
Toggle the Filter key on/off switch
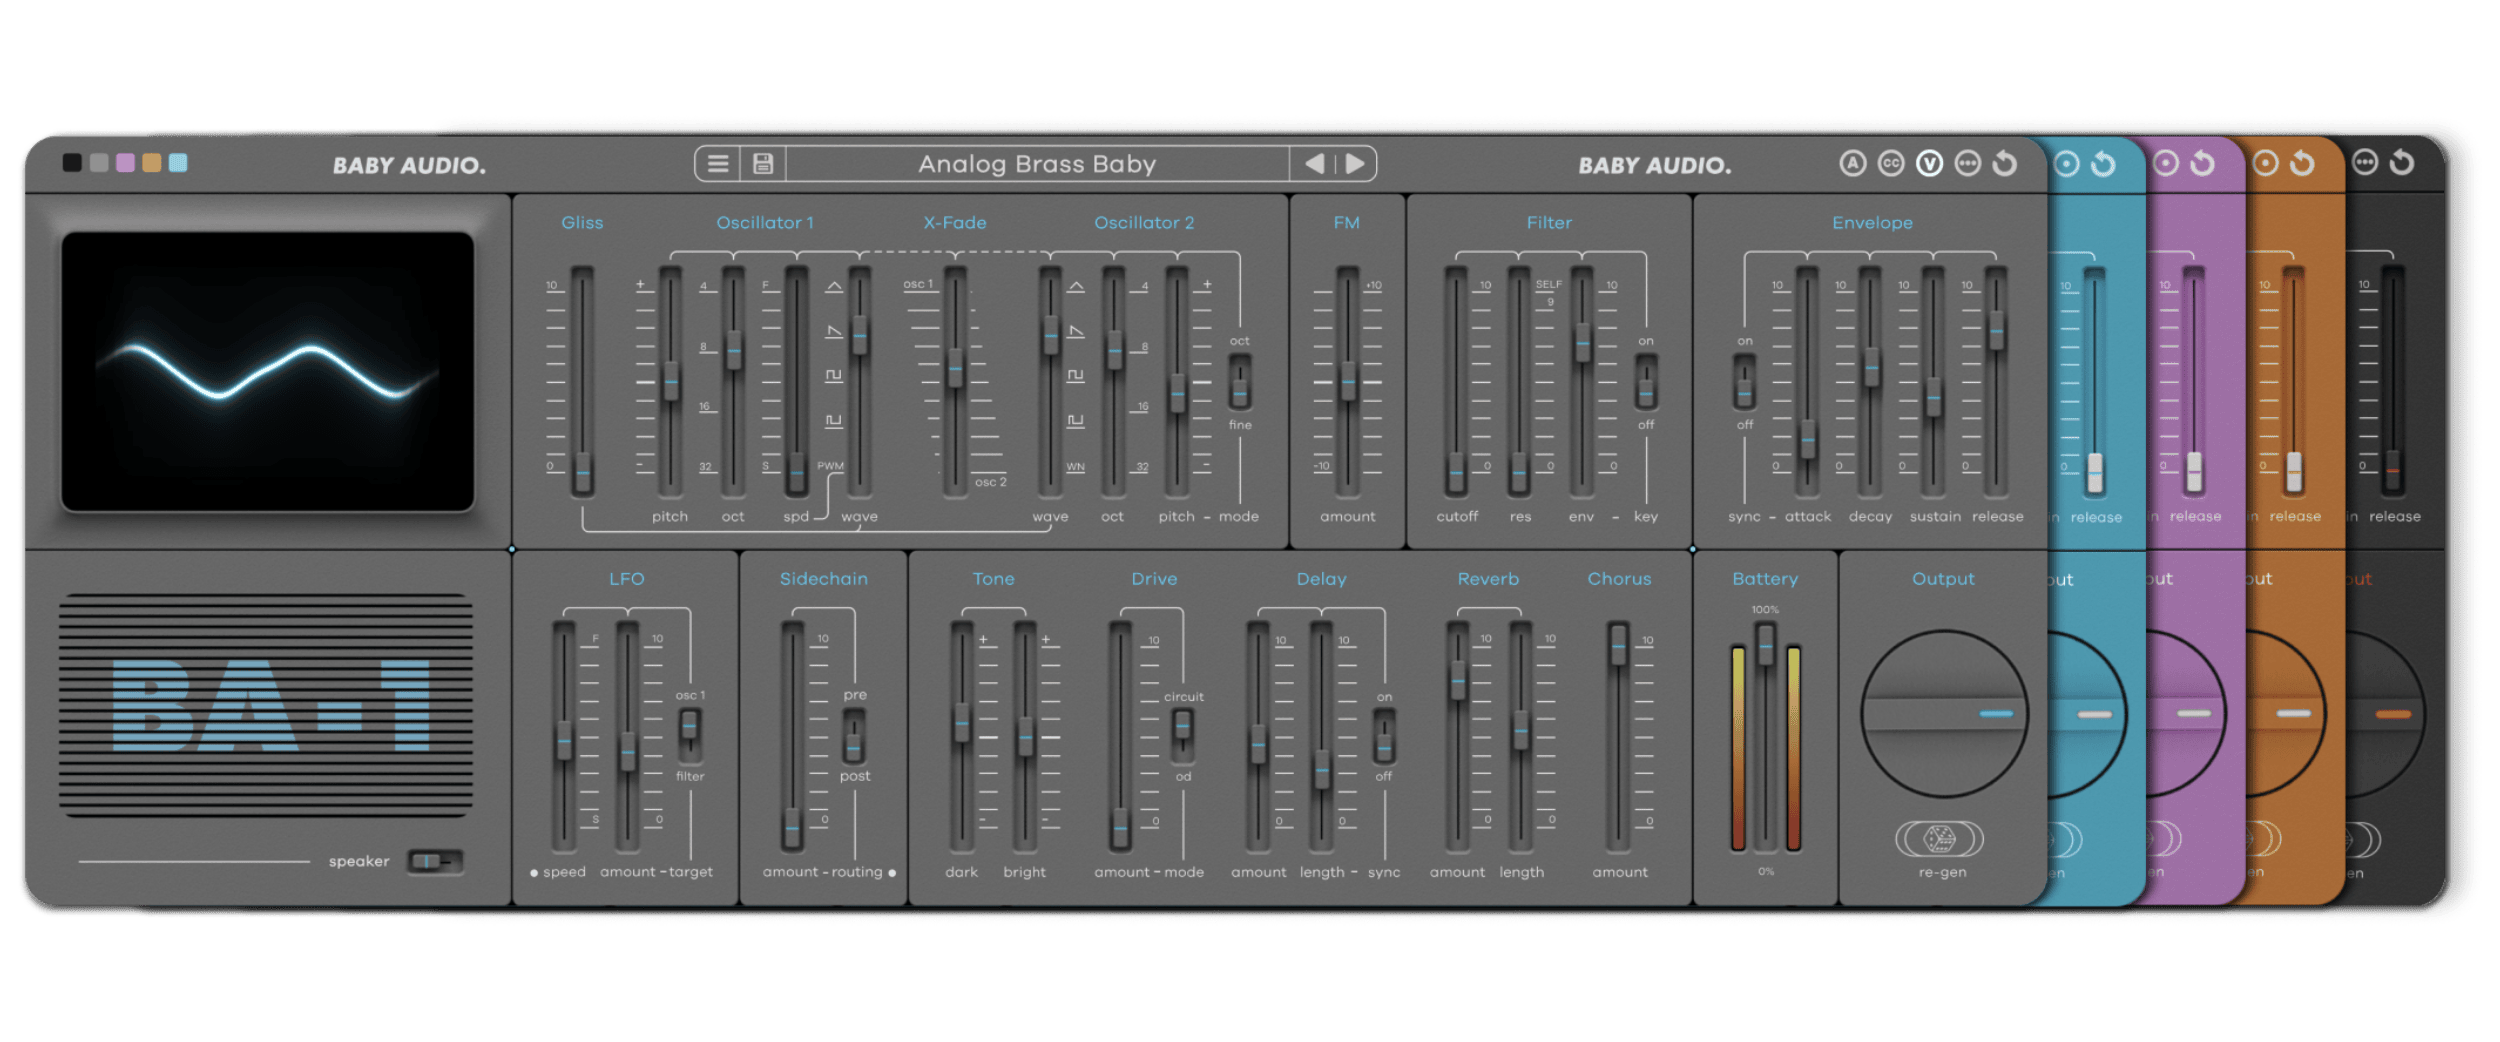click(x=1645, y=384)
